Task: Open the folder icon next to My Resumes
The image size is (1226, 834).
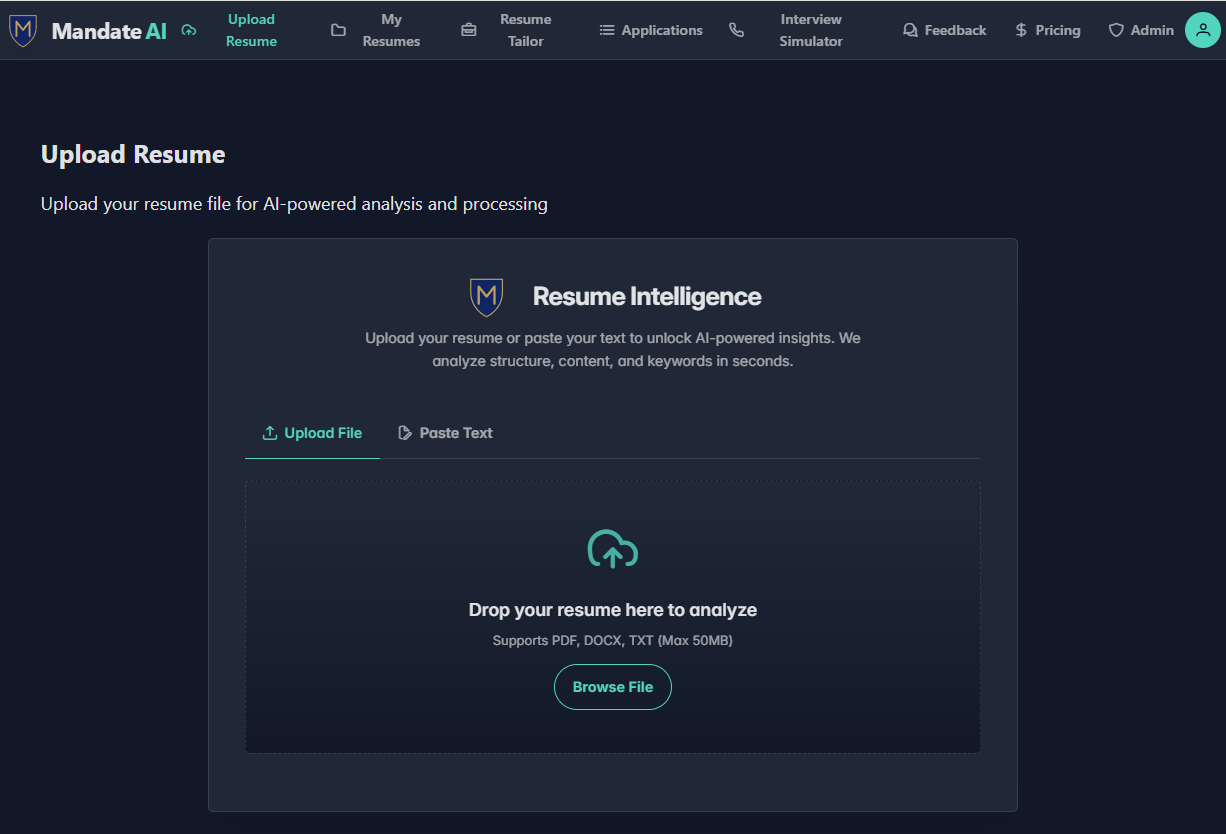Action: click(338, 30)
